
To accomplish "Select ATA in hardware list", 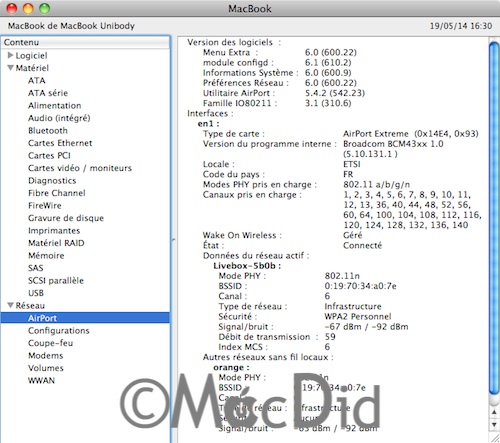I will 37,81.
